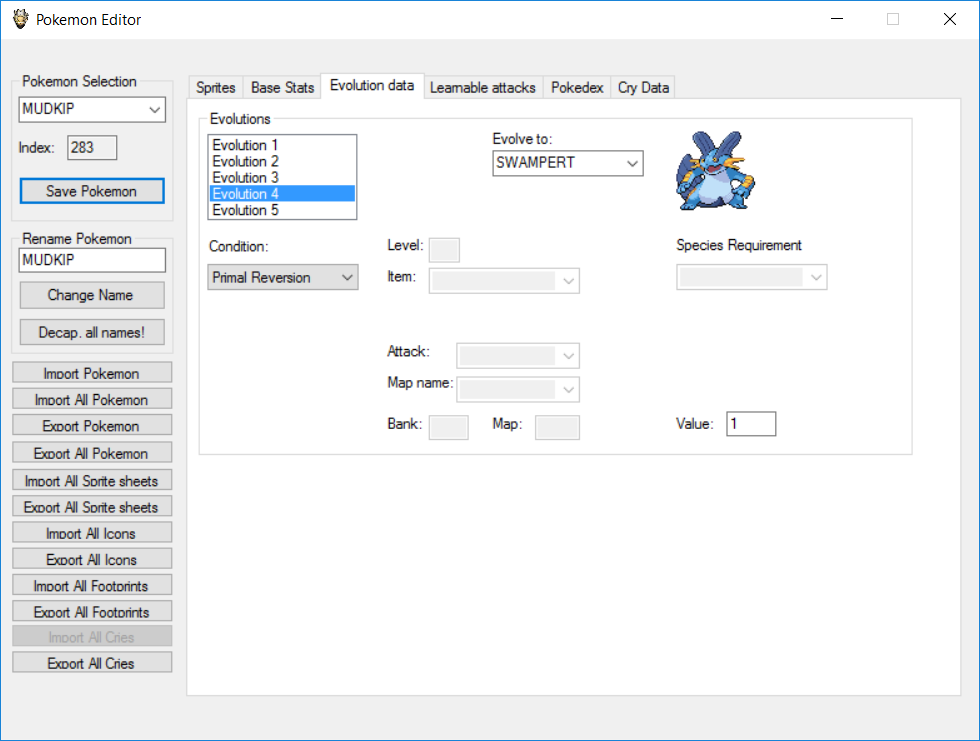Click the Export All Icons button

92,559
